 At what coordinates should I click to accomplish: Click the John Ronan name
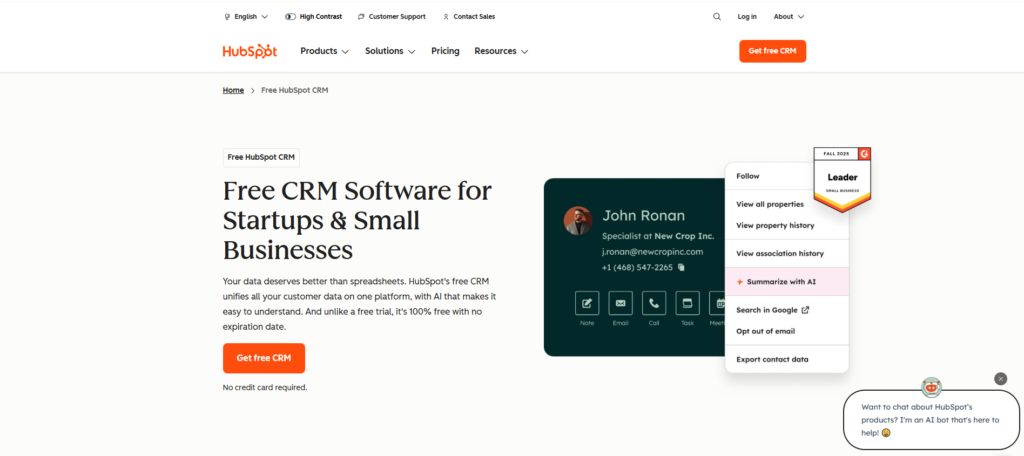pos(643,216)
